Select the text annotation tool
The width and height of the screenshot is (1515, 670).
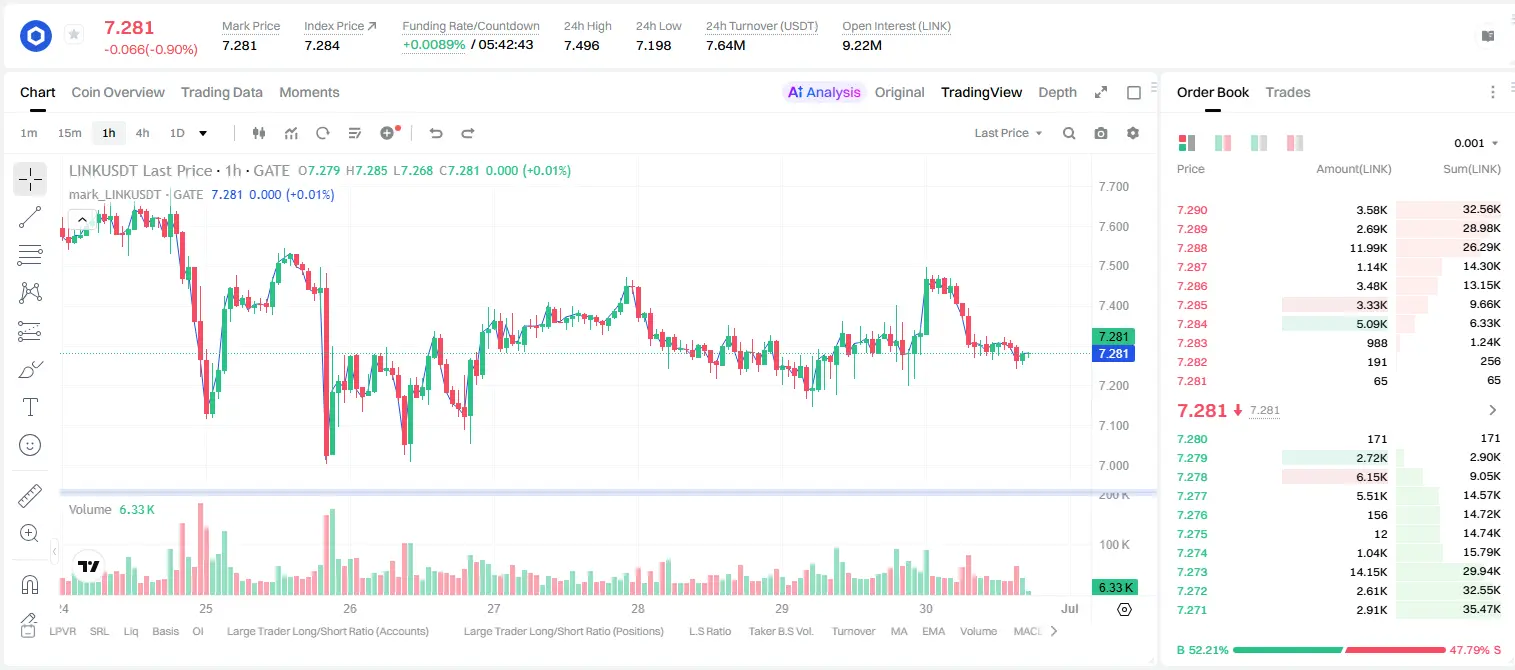click(x=30, y=407)
